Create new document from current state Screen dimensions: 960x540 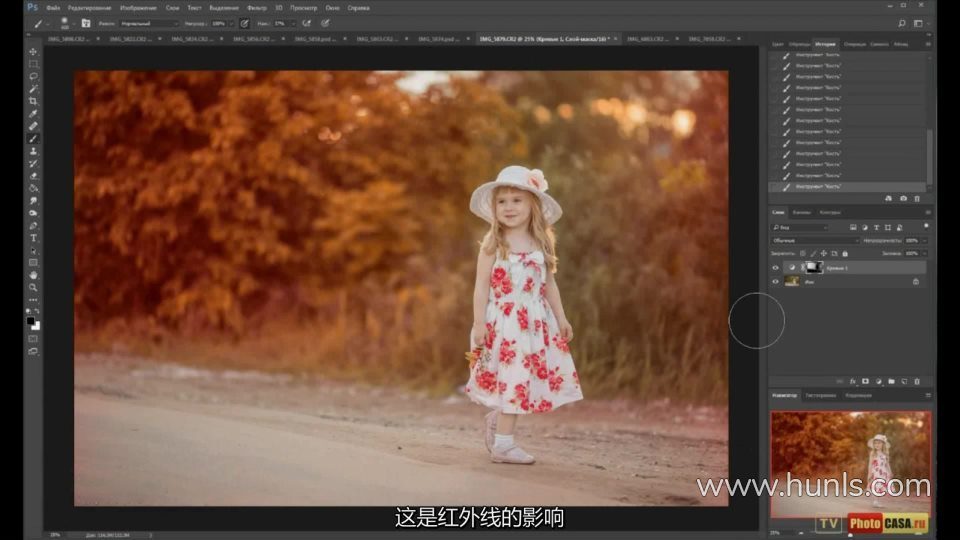[888, 198]
